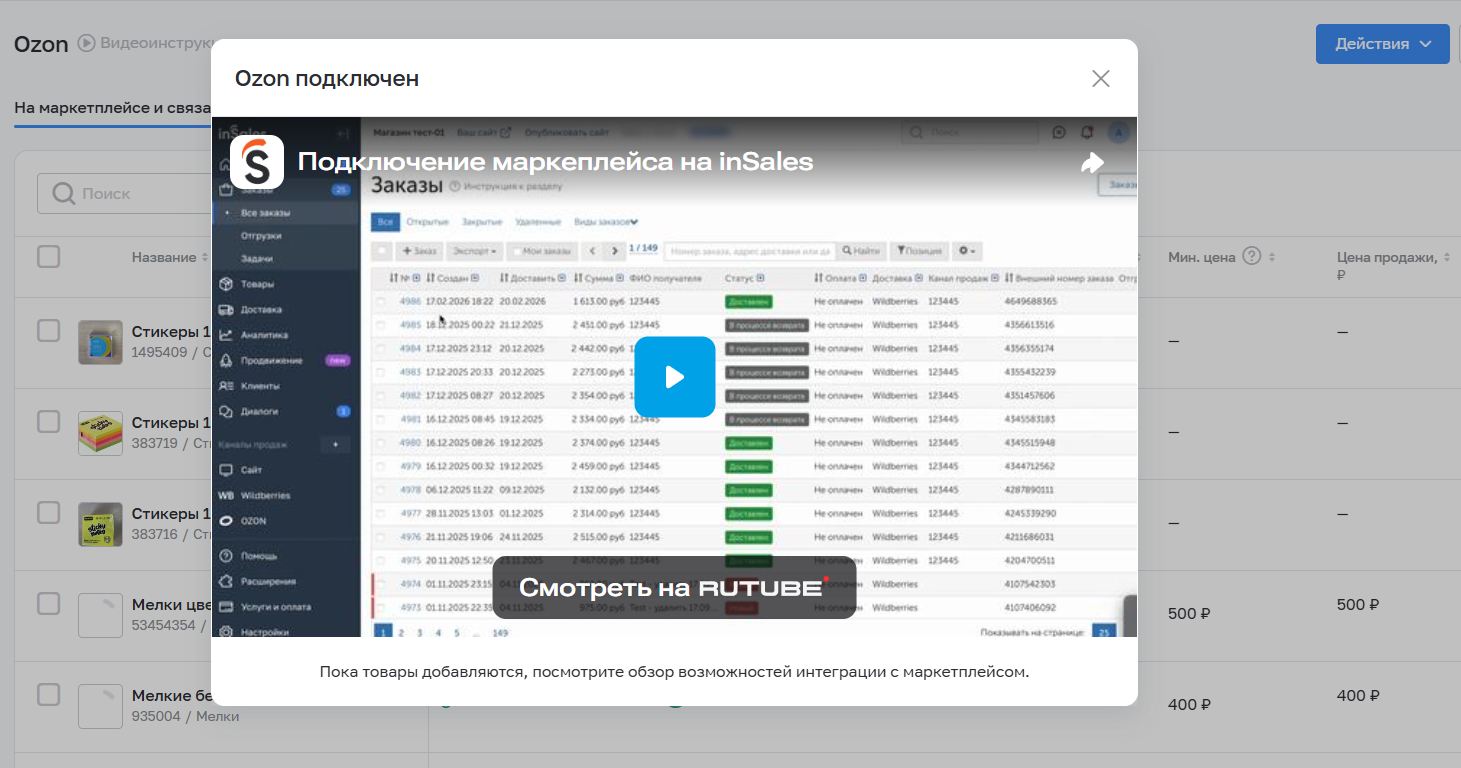Click the magnifier icon in the search field
Image resolution: width=1461 pixels, height=768 pixels.
click(63, 193)
